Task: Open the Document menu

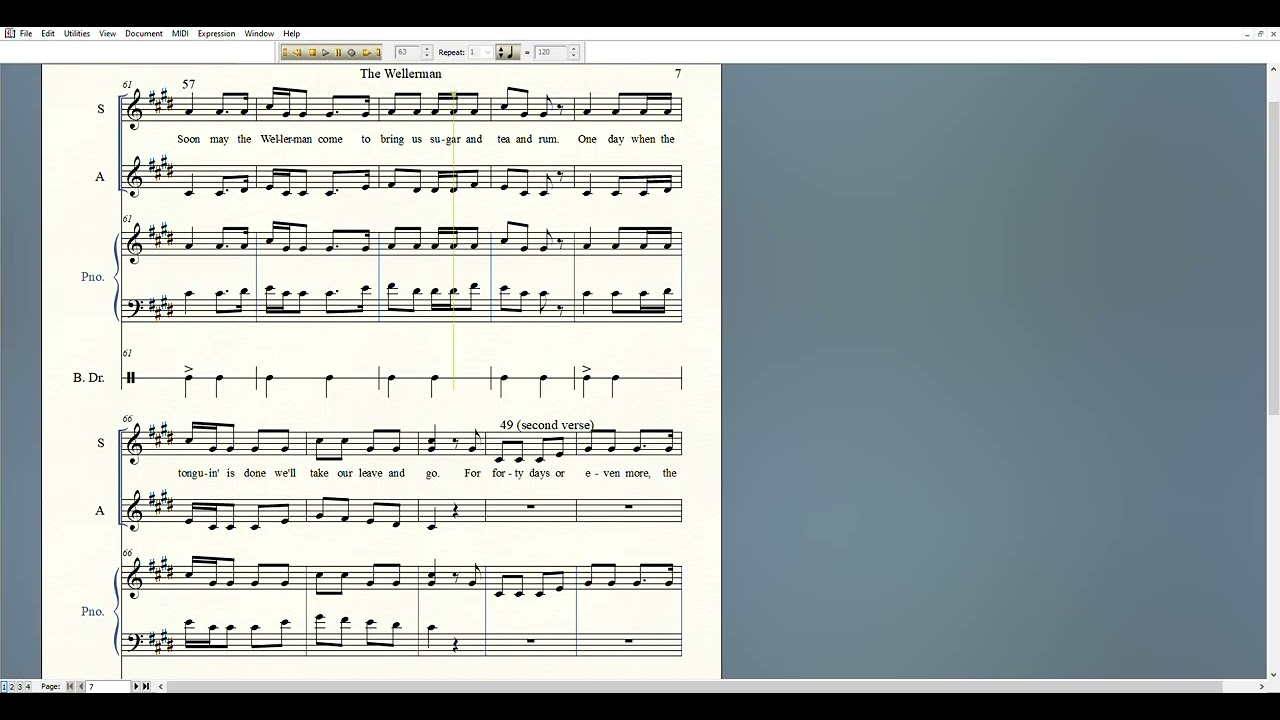Action: point(144,34)
